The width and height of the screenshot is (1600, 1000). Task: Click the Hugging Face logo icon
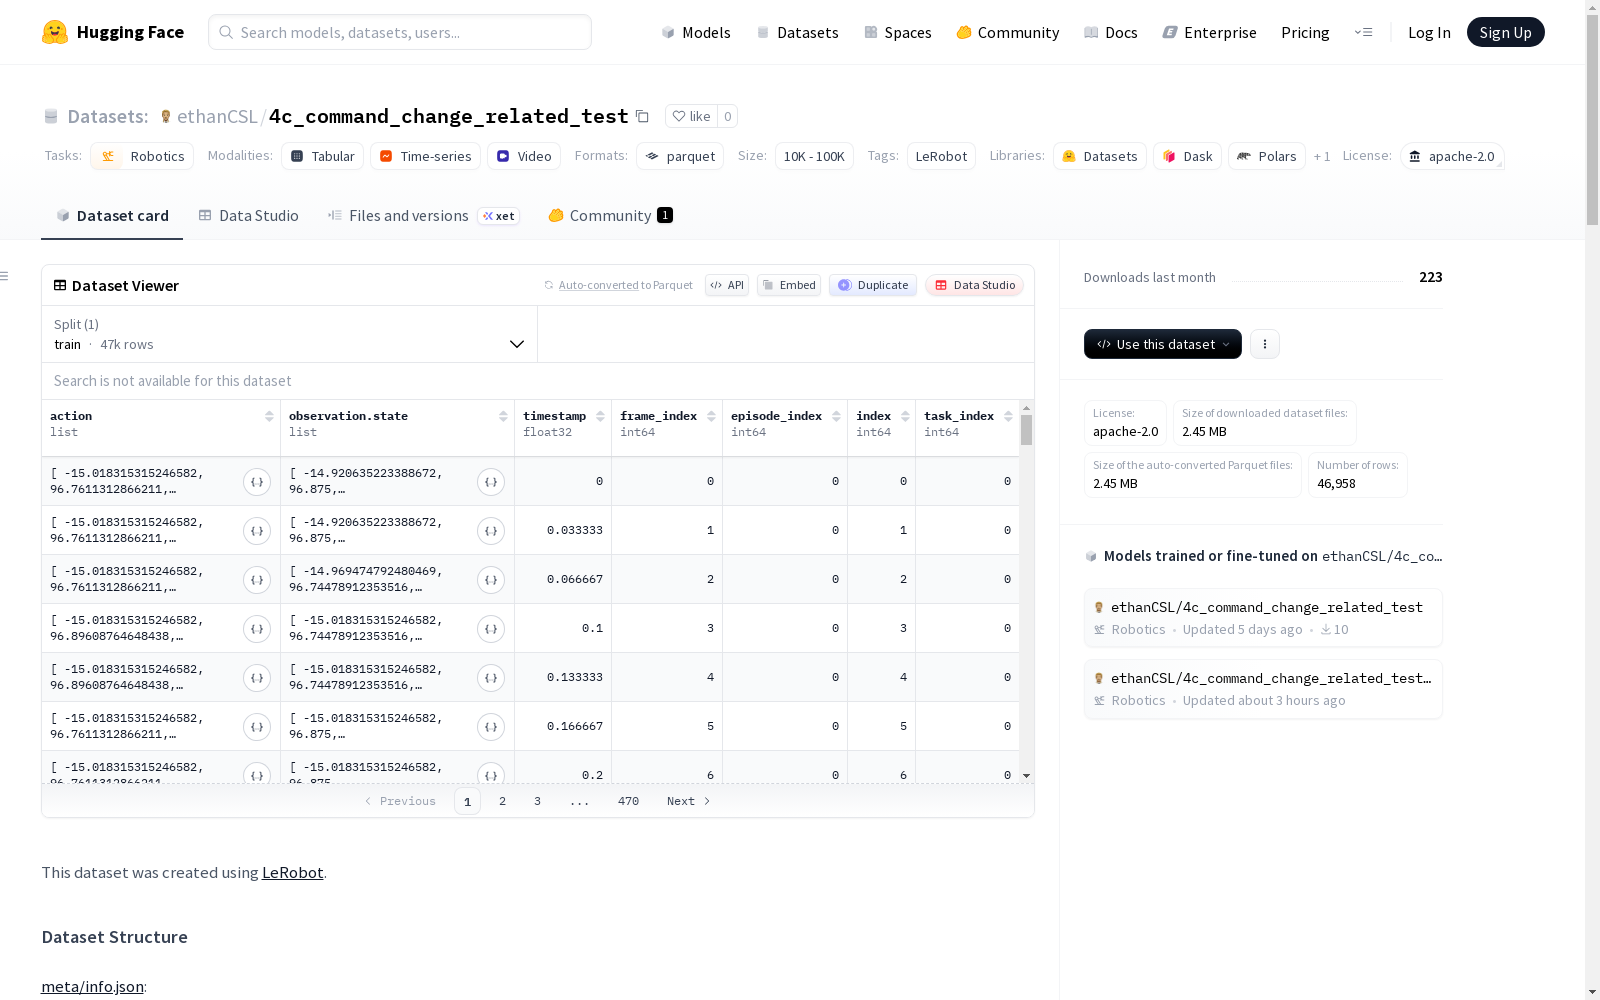click(55, 32)
